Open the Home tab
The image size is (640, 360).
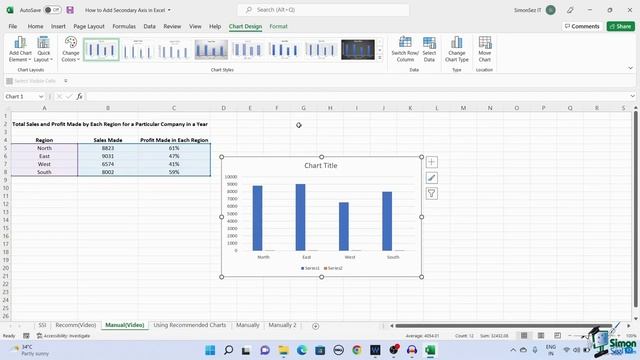tap(36, 26)
